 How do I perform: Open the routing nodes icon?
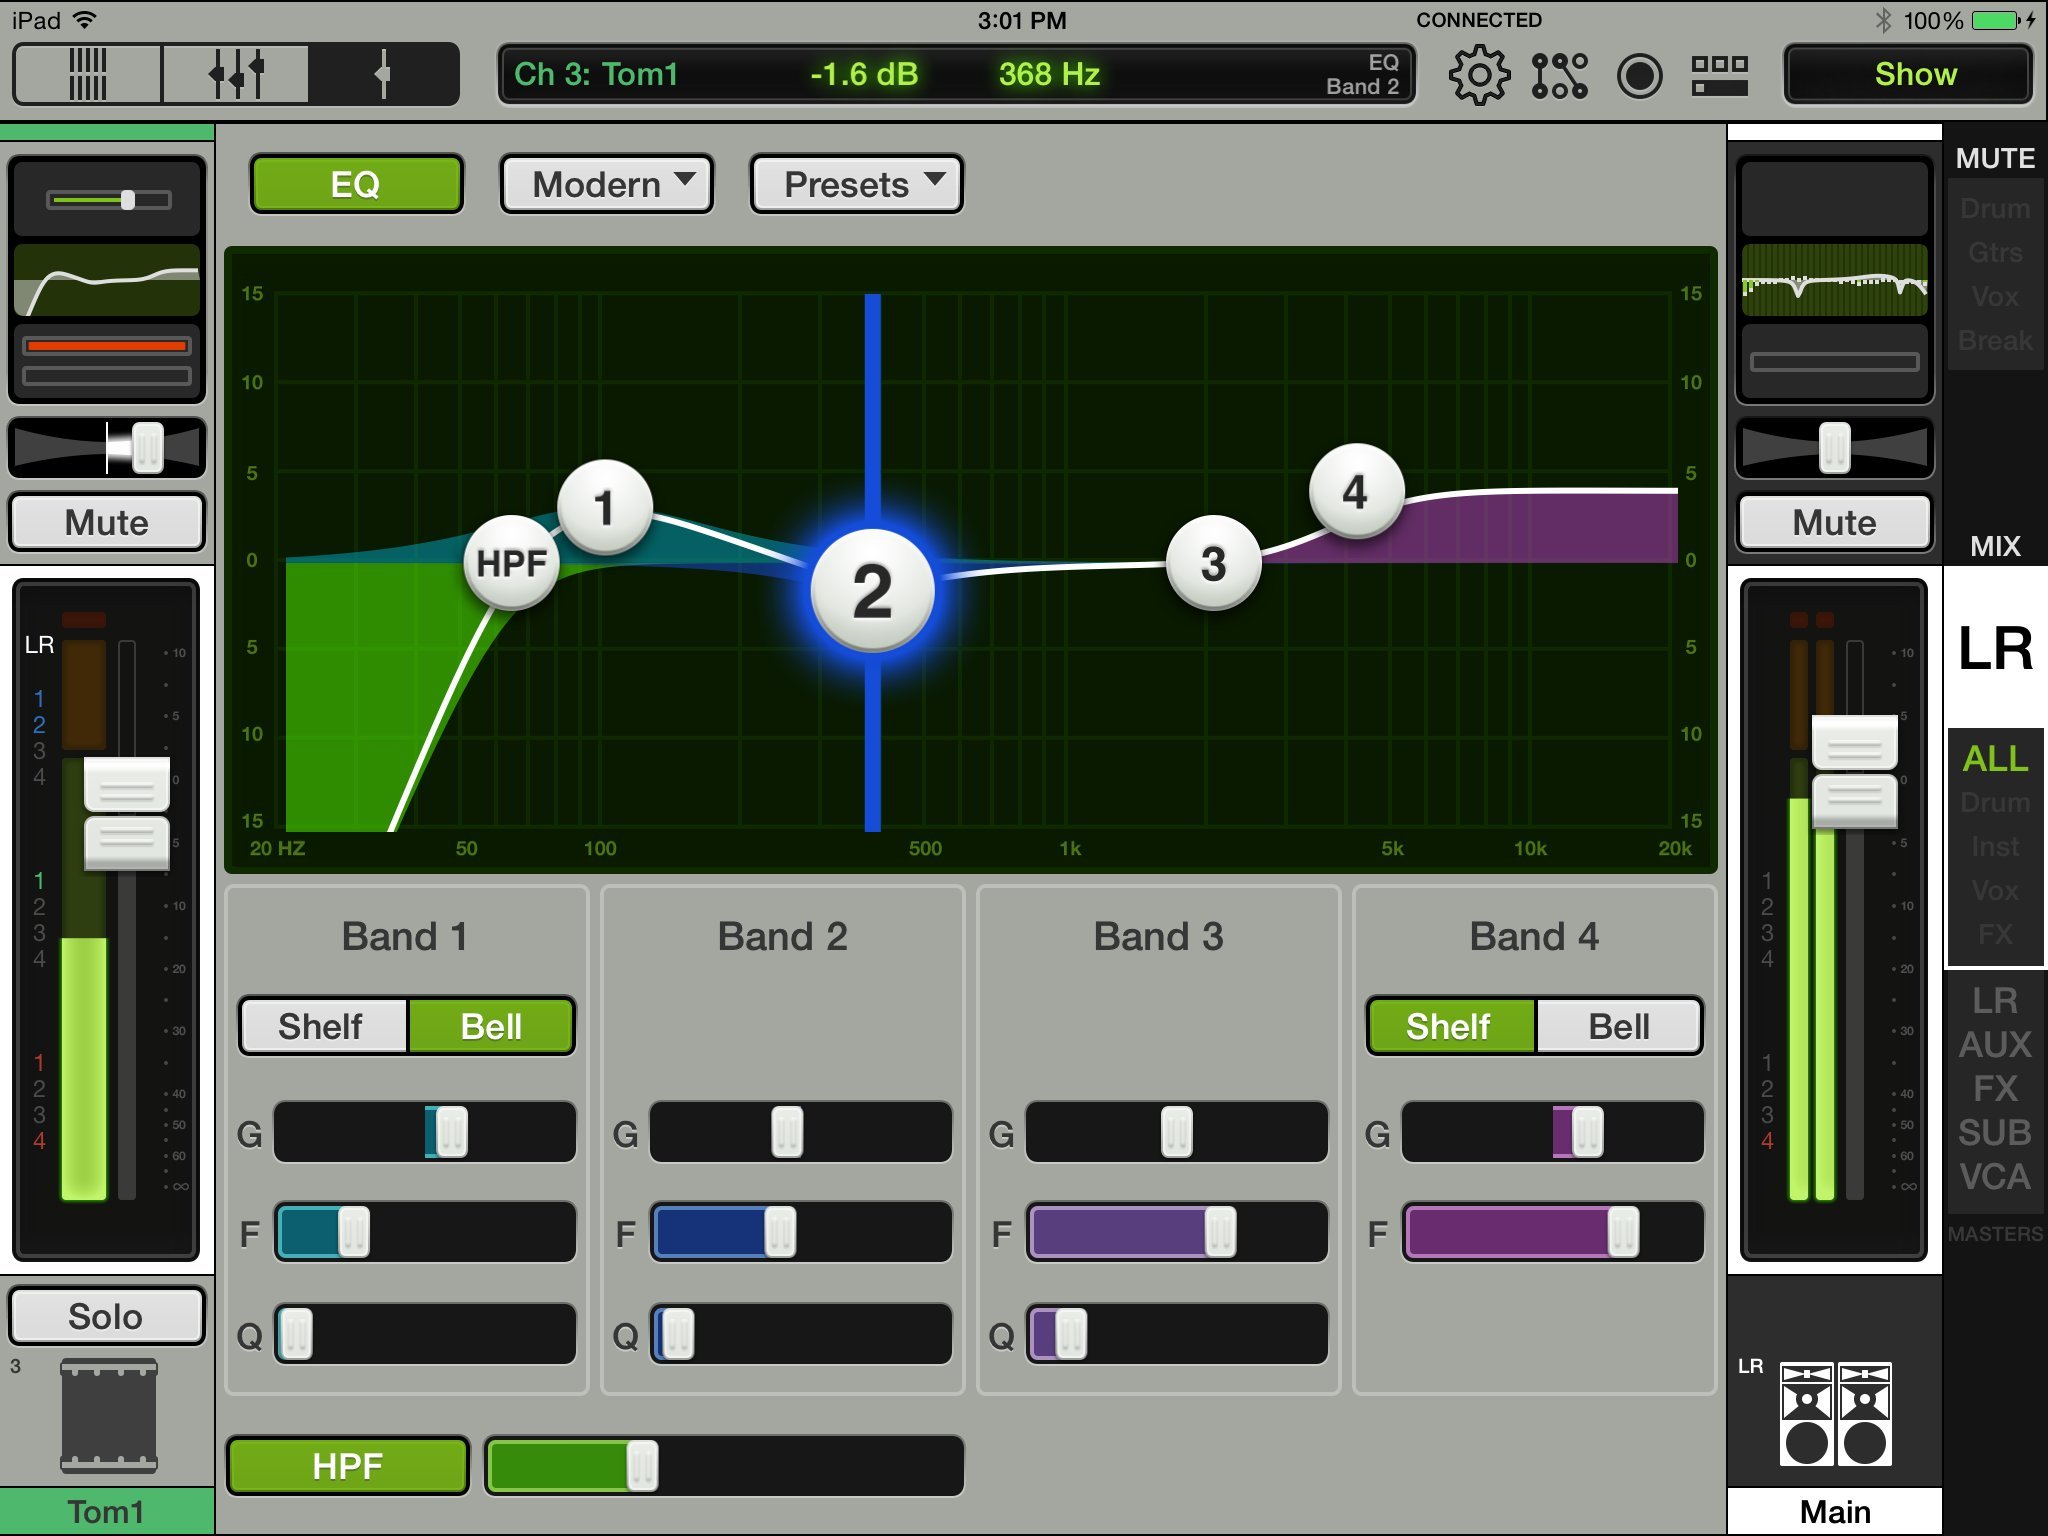point(1559,76)
